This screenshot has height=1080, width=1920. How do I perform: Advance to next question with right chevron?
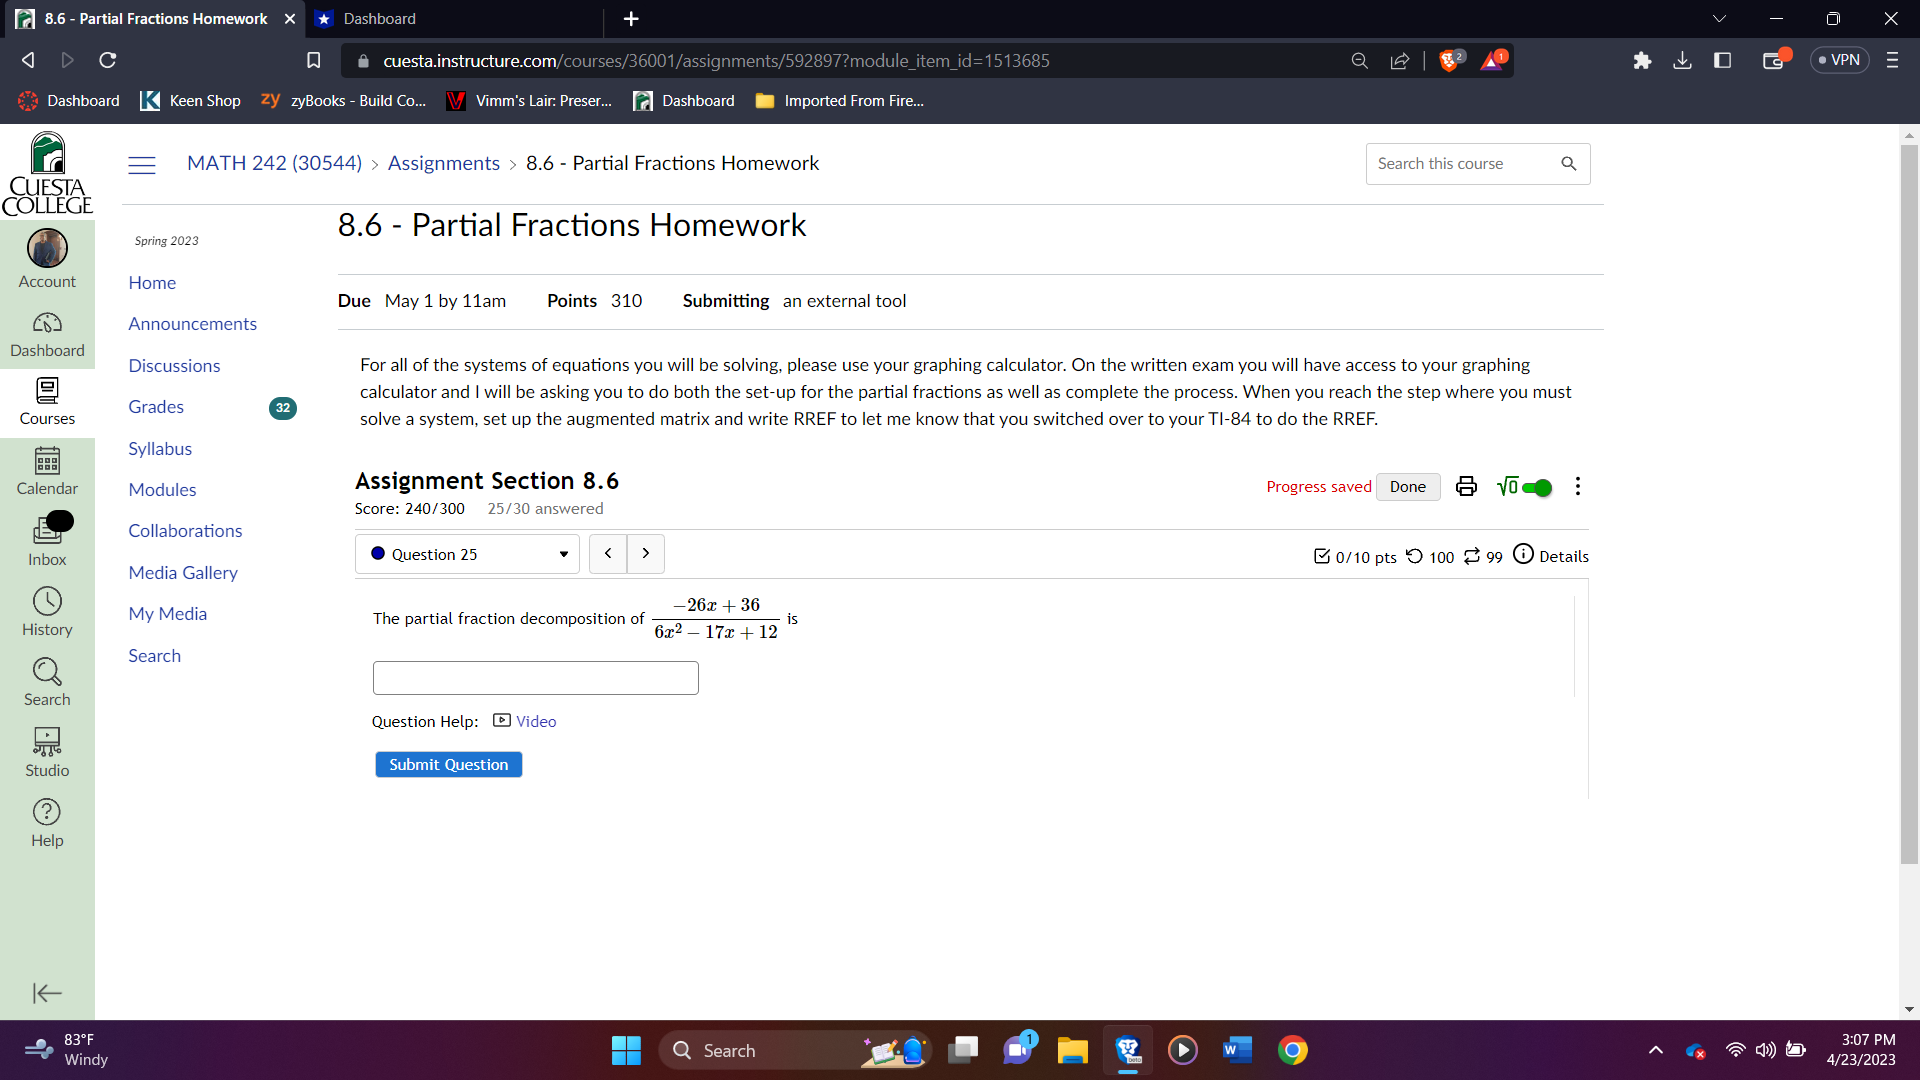pos(645,553)
